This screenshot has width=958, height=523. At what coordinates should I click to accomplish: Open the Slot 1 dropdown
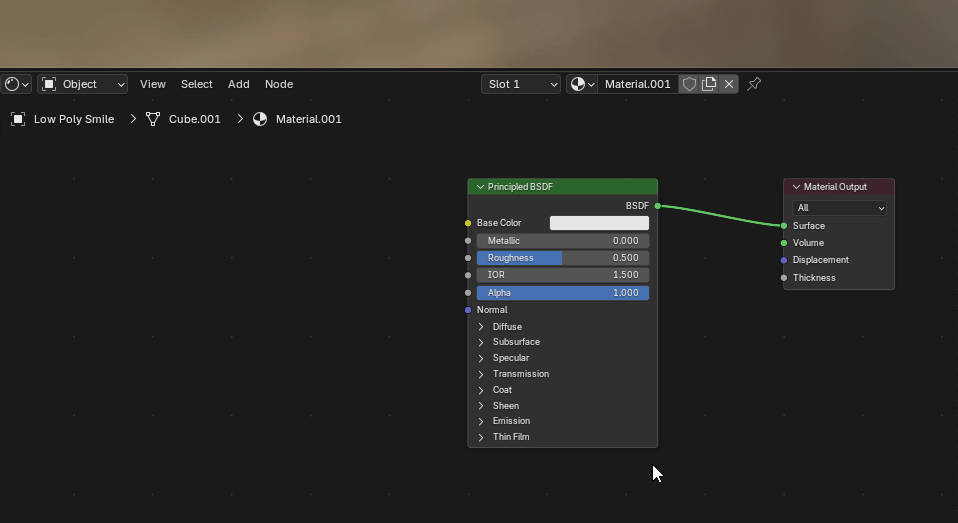521,84
